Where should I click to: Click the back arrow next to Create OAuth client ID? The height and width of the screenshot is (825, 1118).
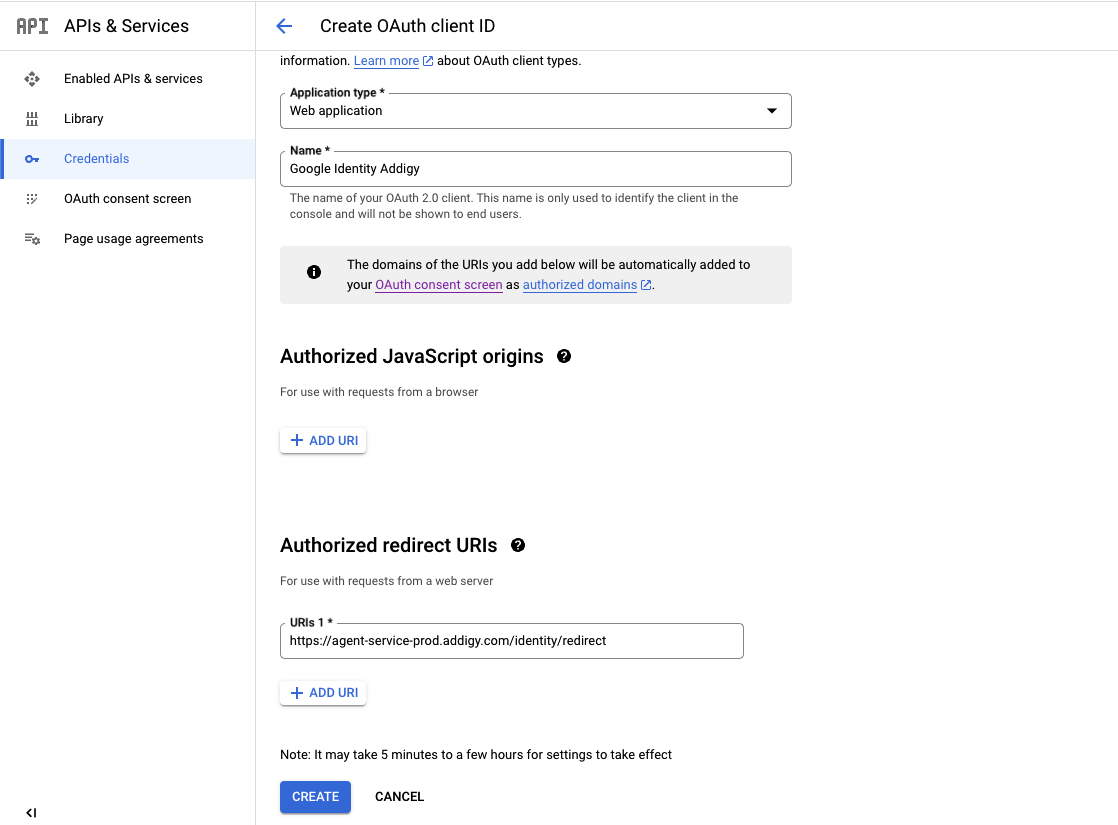tap(284, 26)
